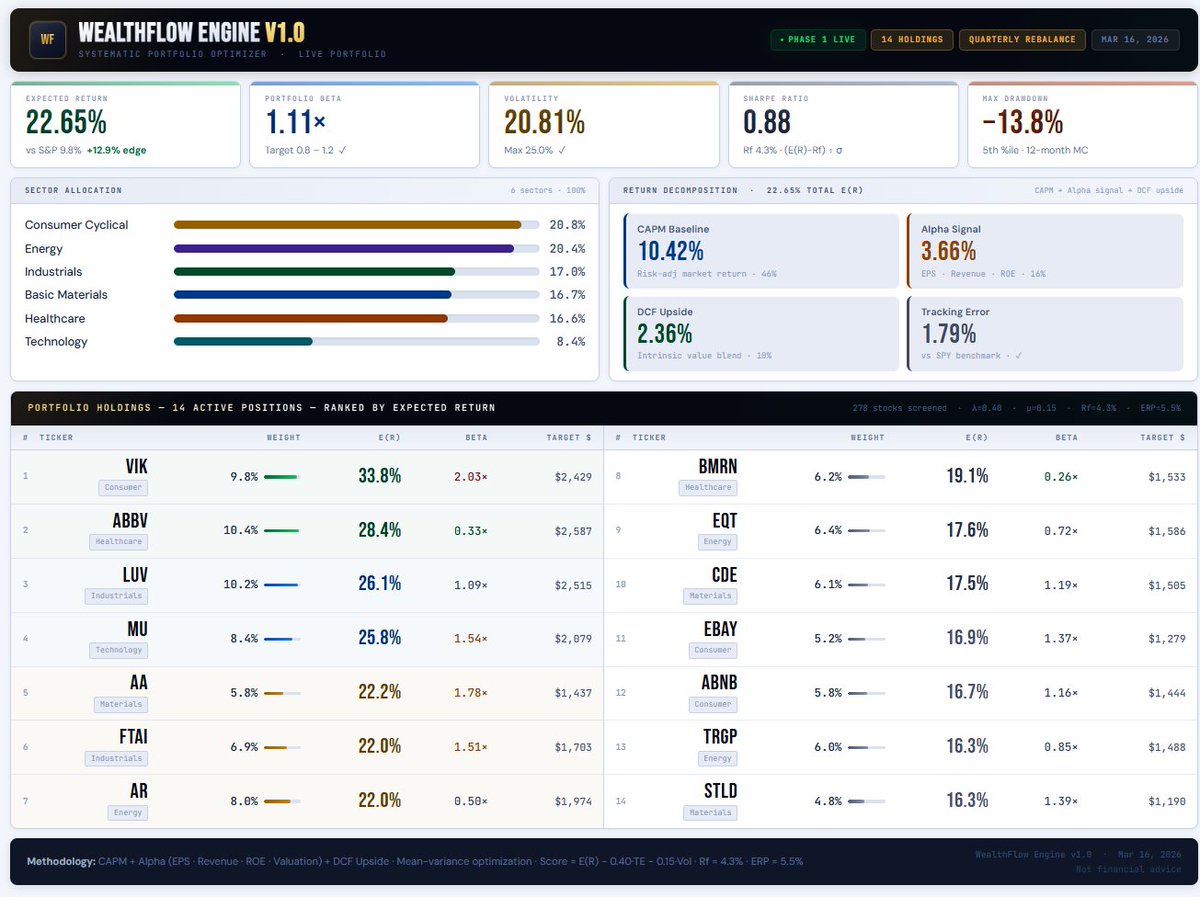Image resolution: width=1200 pixels, height=897 pixels.
Task: Click BMRN expected return 19.1%
Action: (x=967, y=476)
